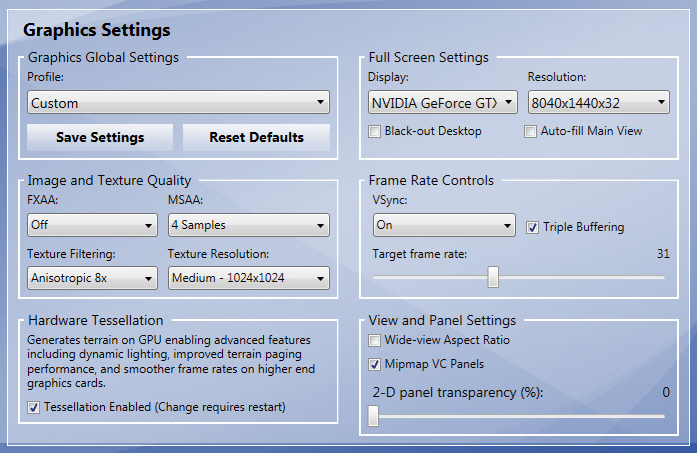Uncheck the Triple Buffering checkbox

[x=533, y=227]
